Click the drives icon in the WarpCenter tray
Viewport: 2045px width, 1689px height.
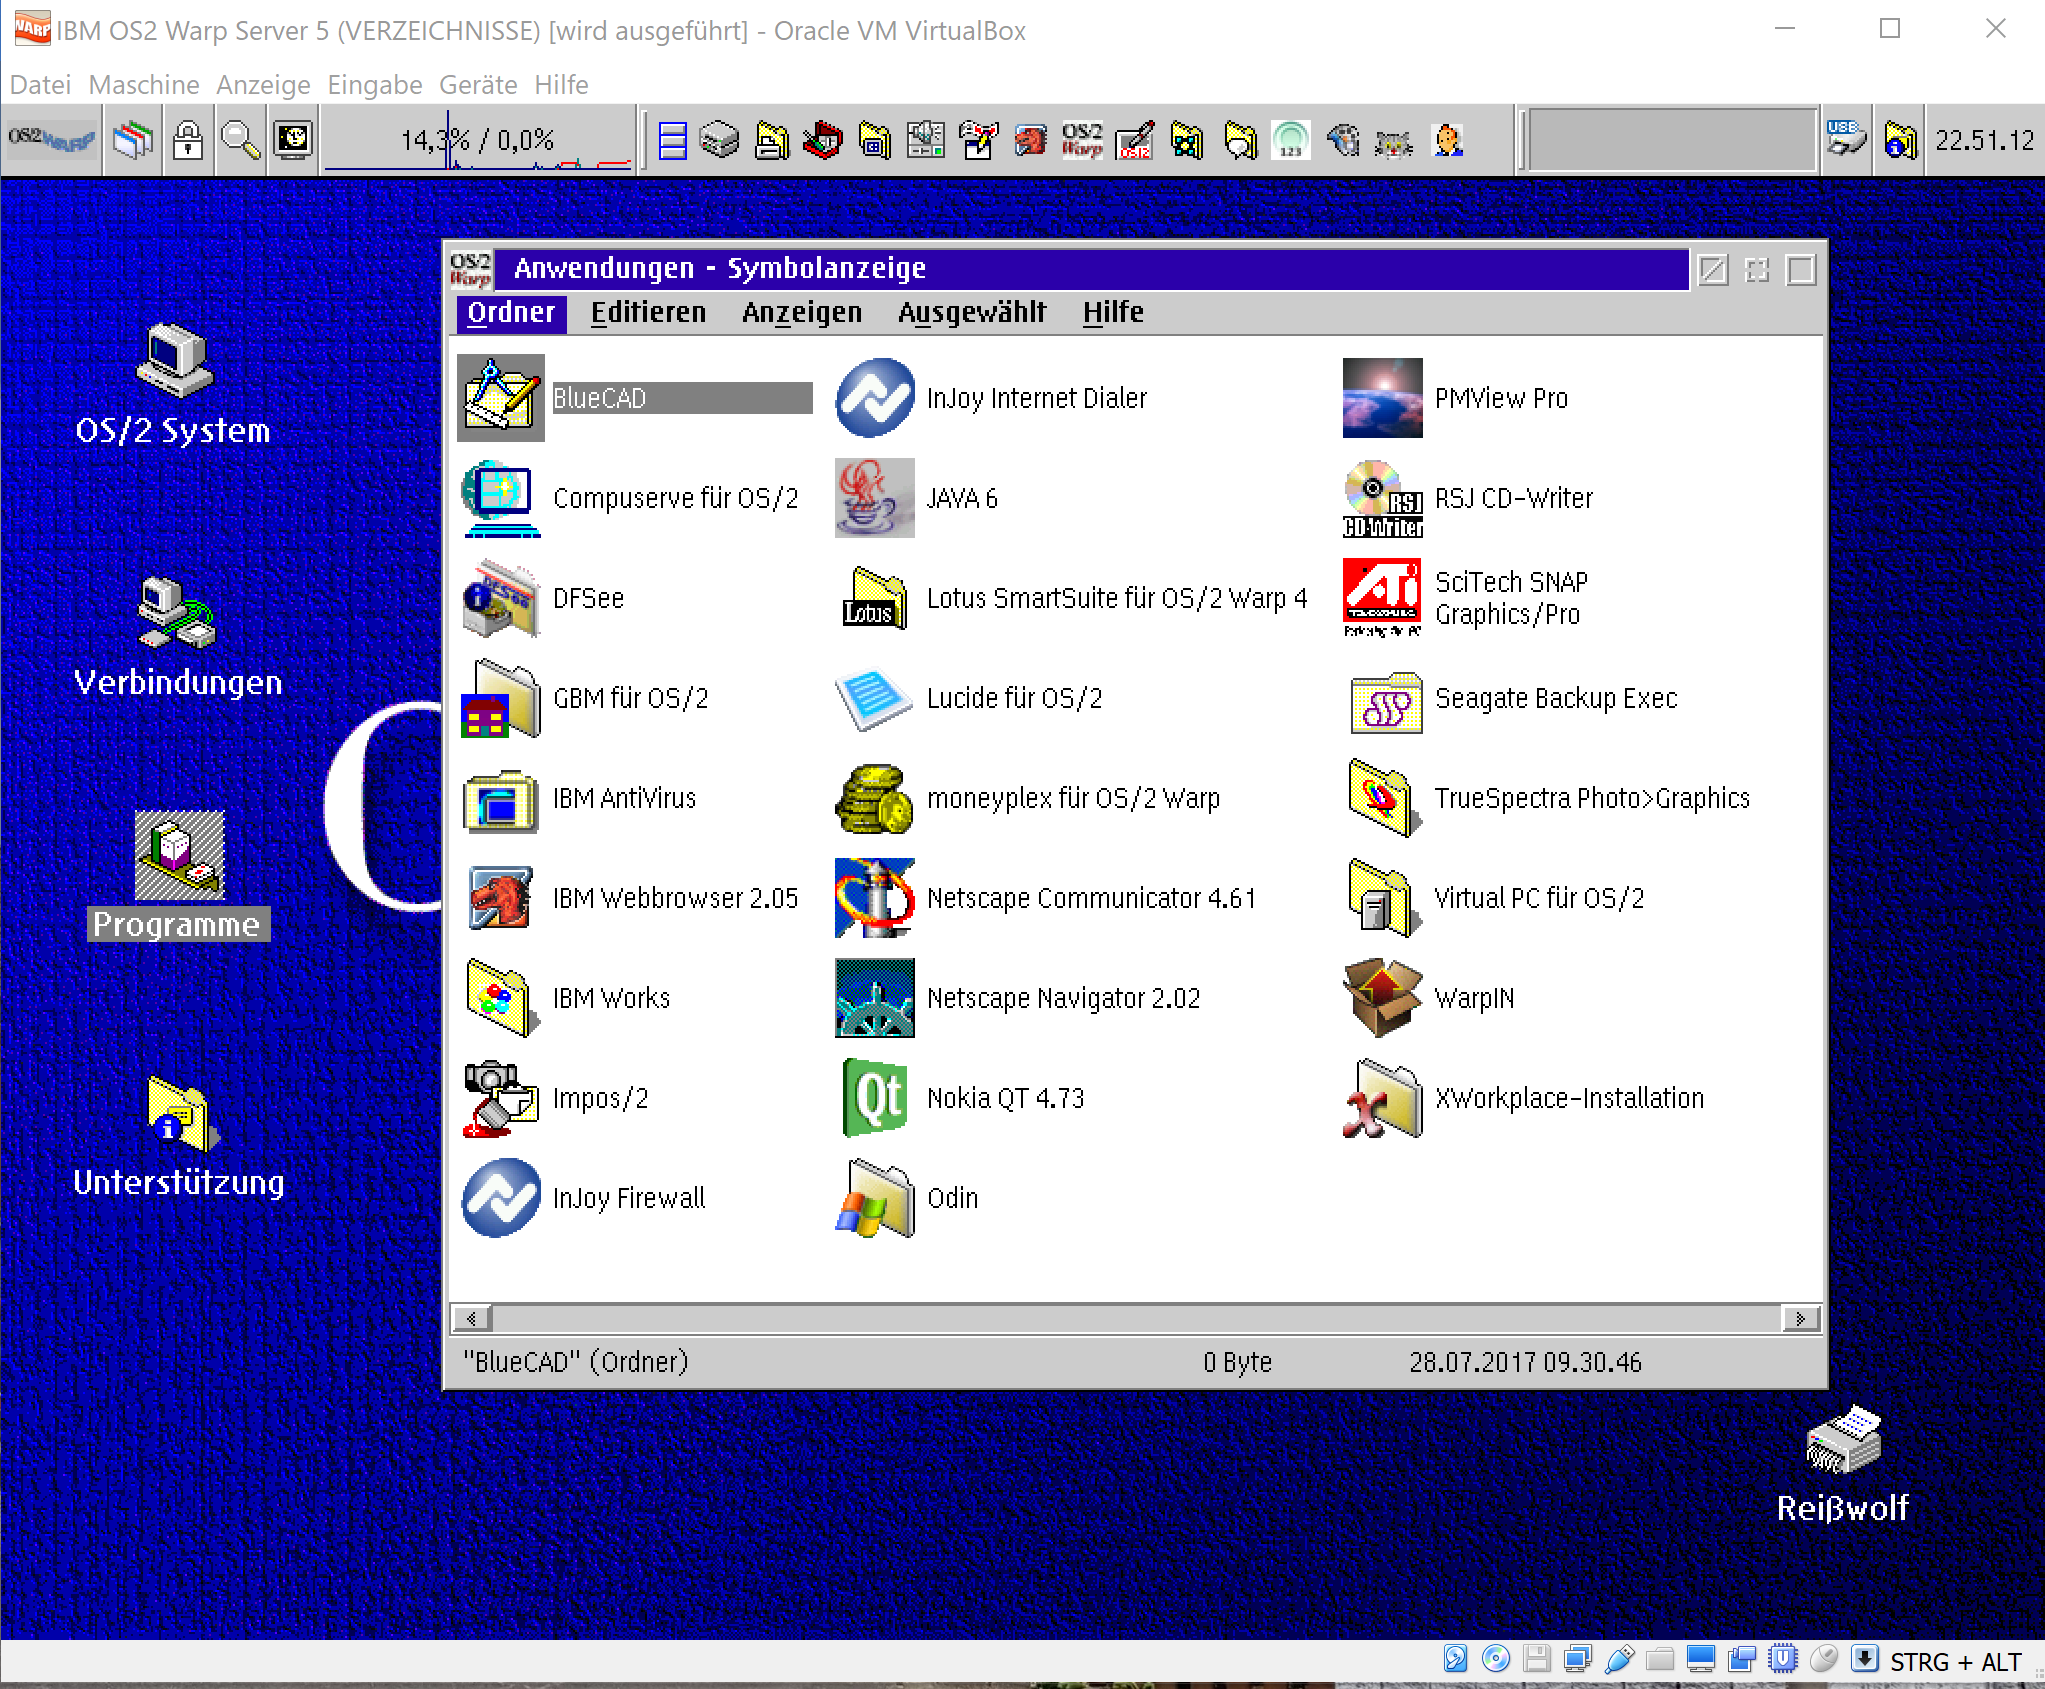point(719,141)
